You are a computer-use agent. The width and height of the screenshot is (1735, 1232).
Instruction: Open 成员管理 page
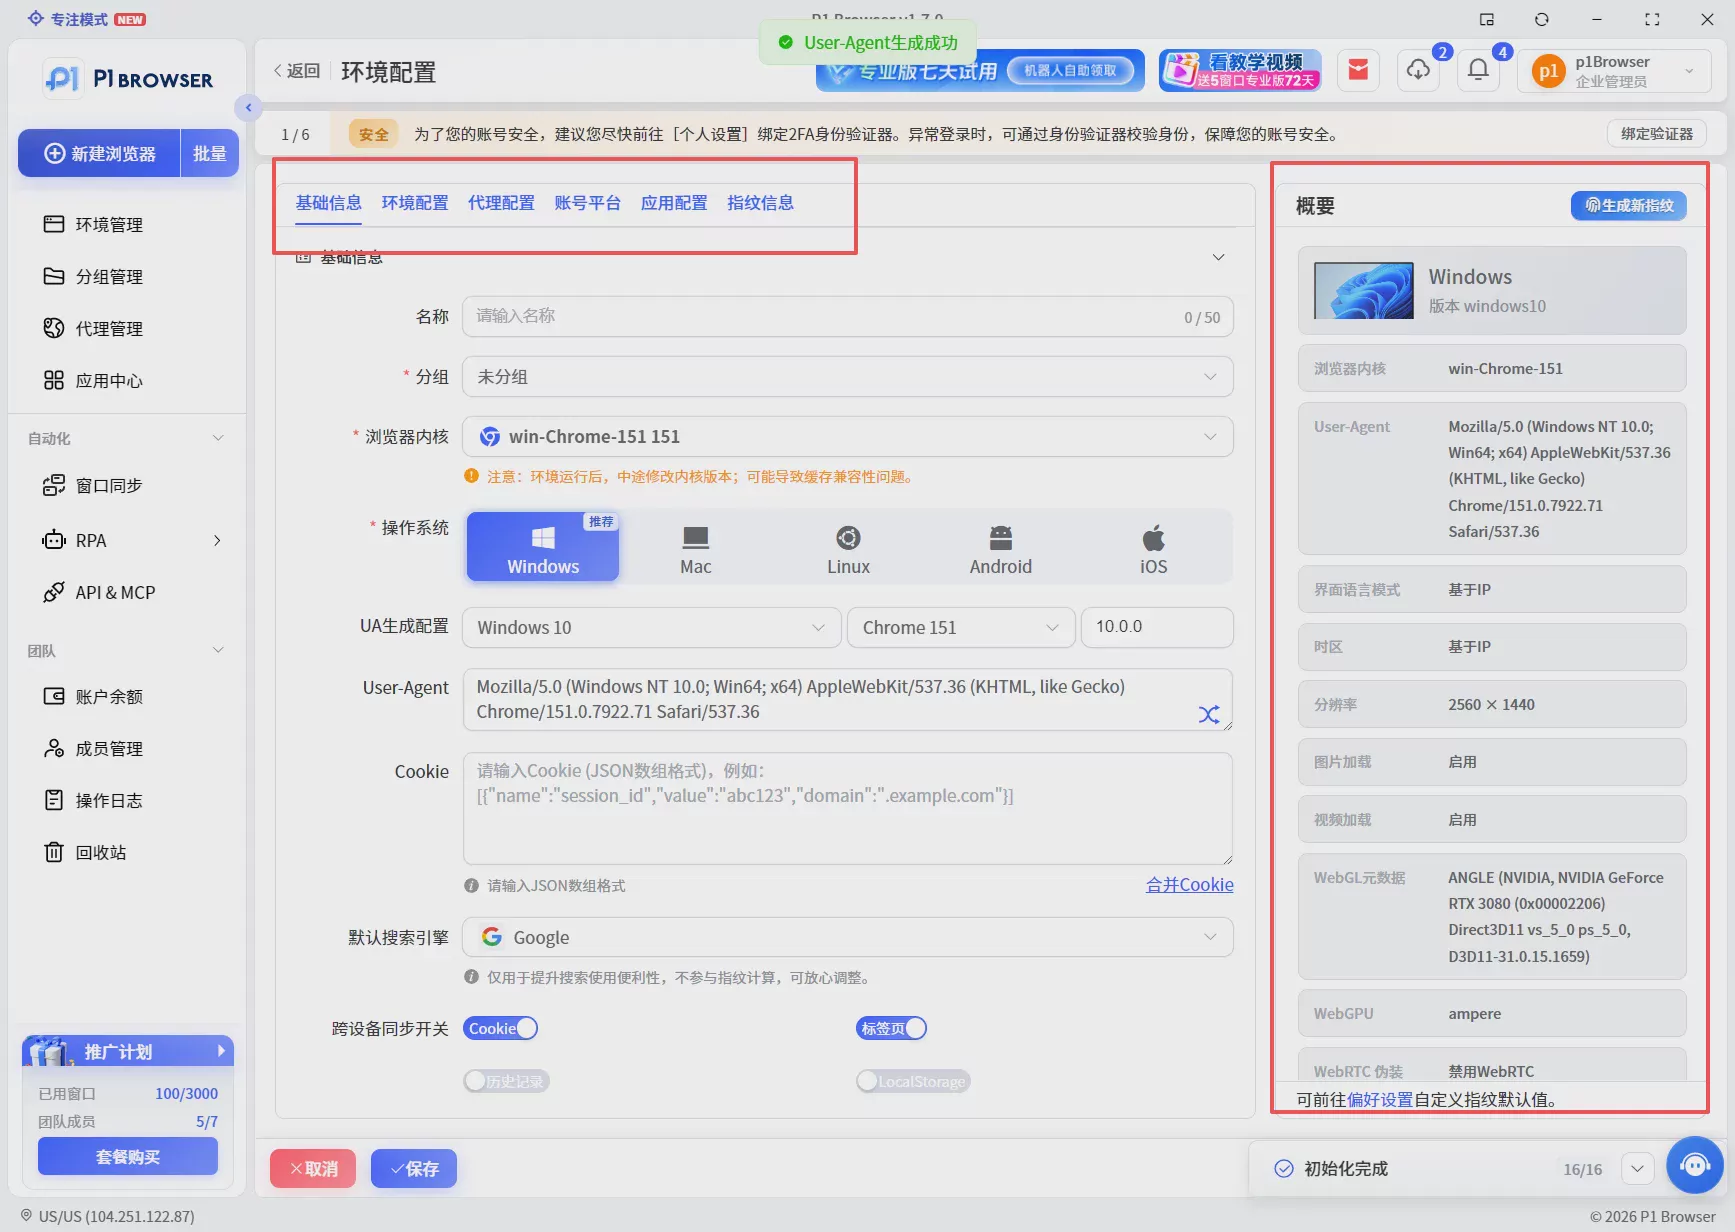pos(93,748)
